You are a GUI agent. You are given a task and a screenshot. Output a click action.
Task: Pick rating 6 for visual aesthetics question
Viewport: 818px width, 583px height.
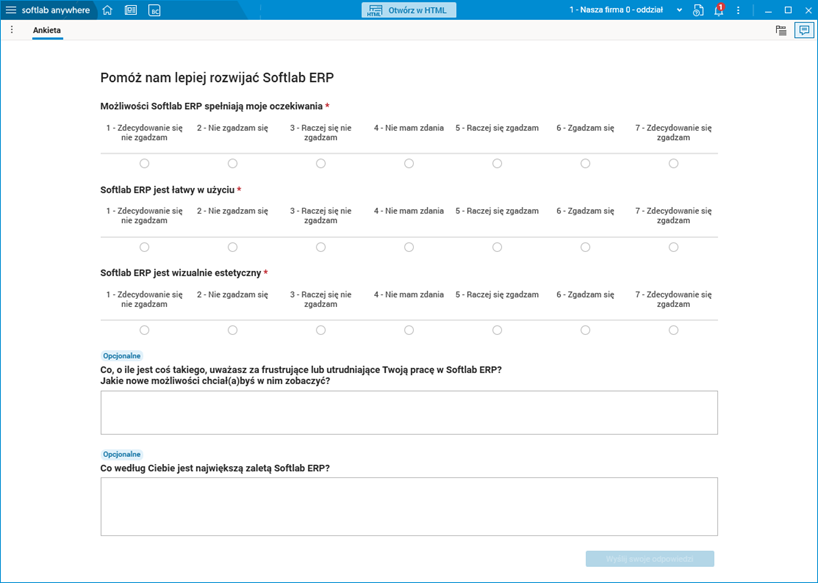(585, 330)
